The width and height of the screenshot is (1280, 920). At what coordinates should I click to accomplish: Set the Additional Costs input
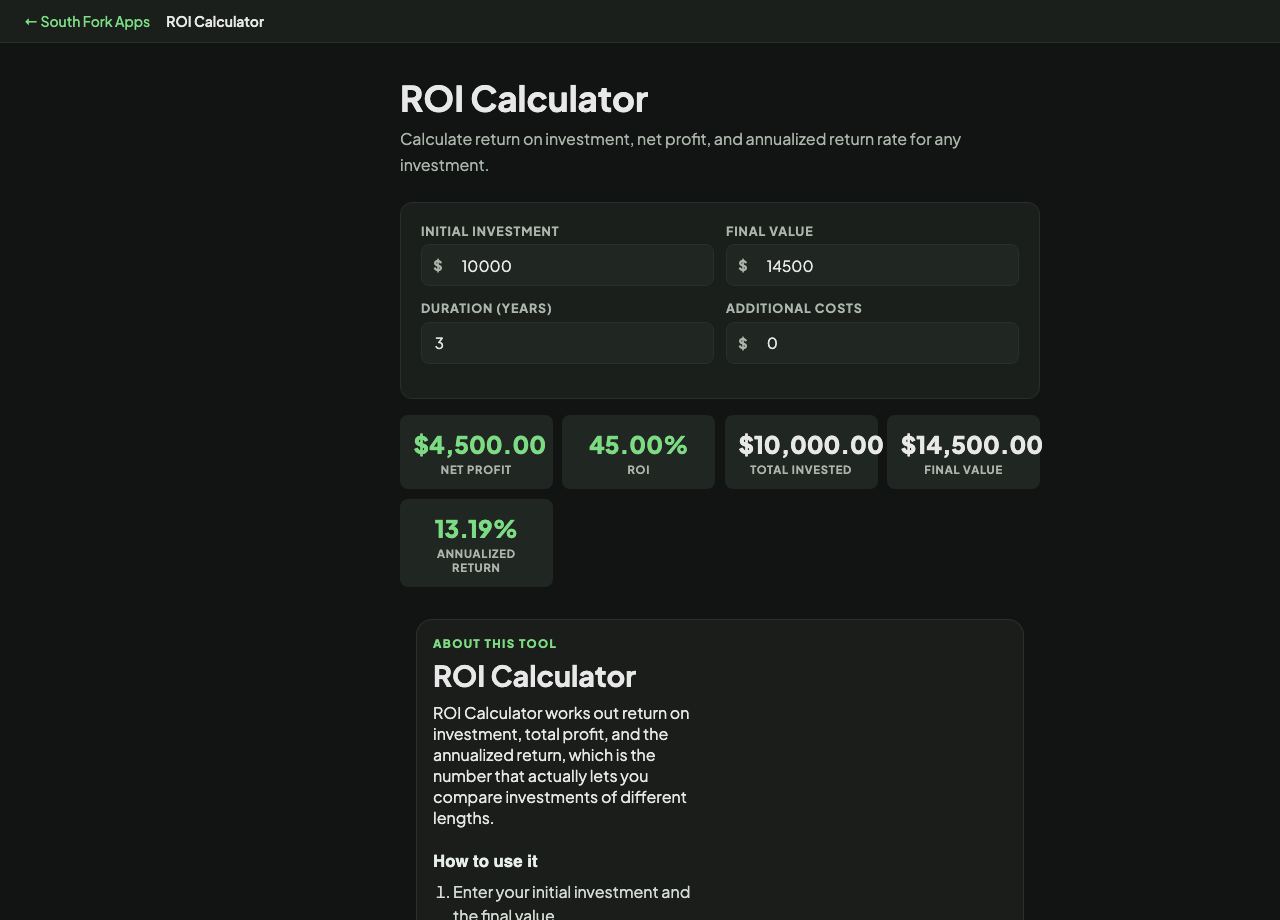pos(872,343)
